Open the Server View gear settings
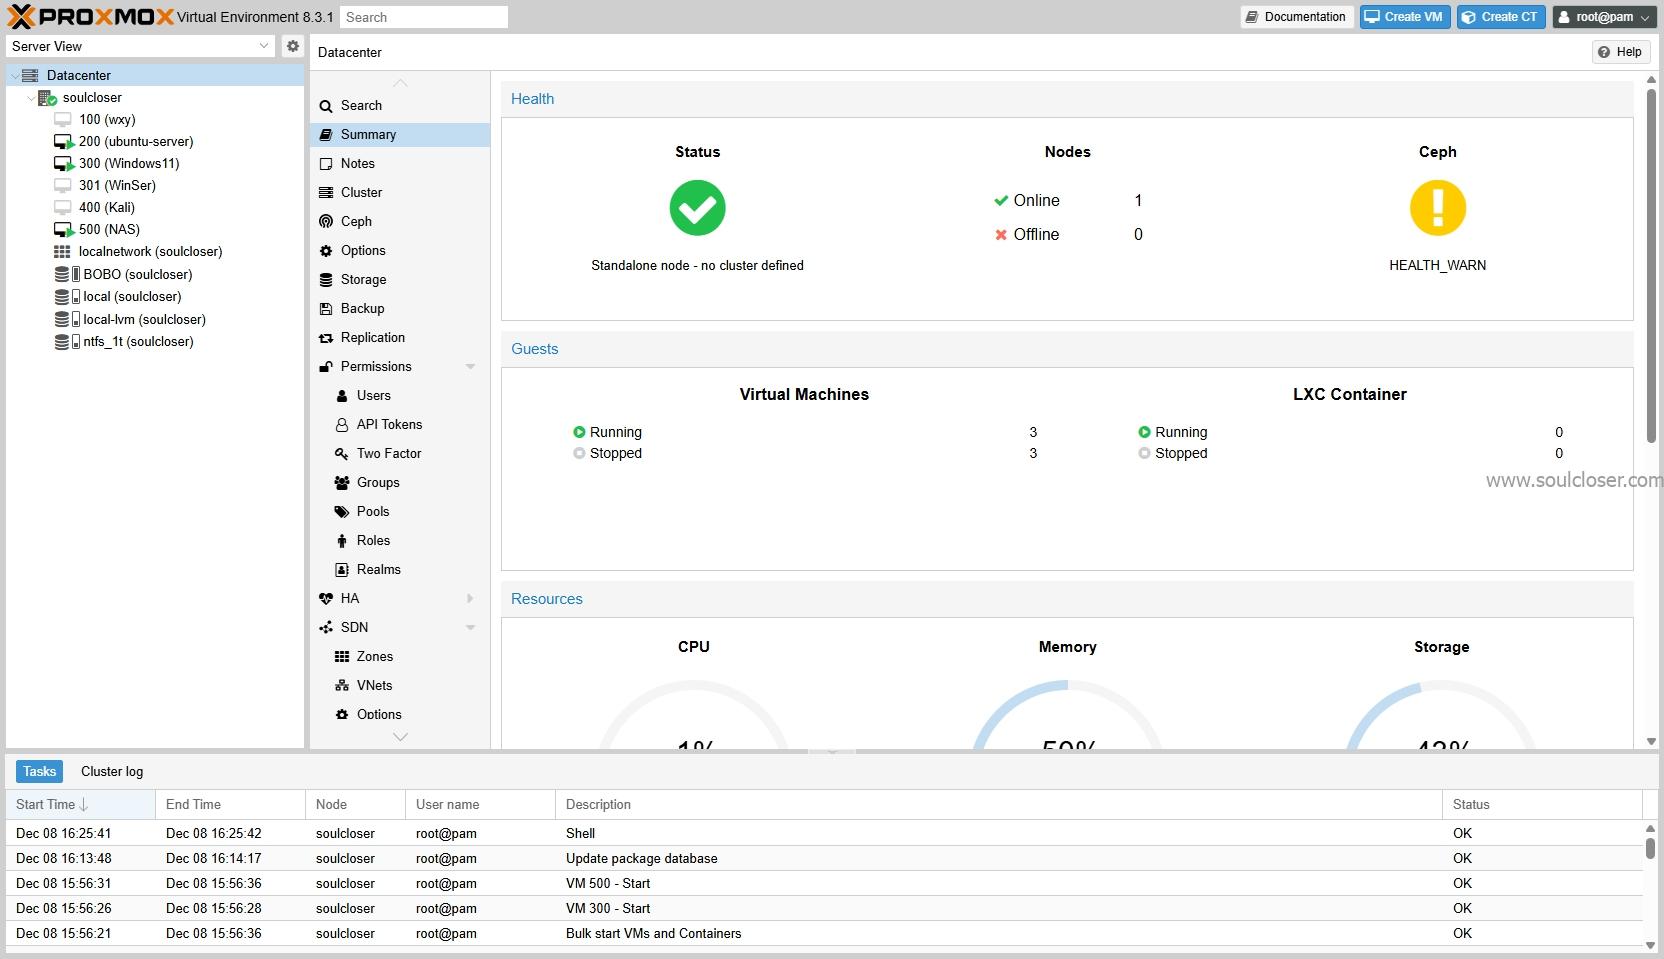This screenshot has height=959, width=1664. coord(292,46)
